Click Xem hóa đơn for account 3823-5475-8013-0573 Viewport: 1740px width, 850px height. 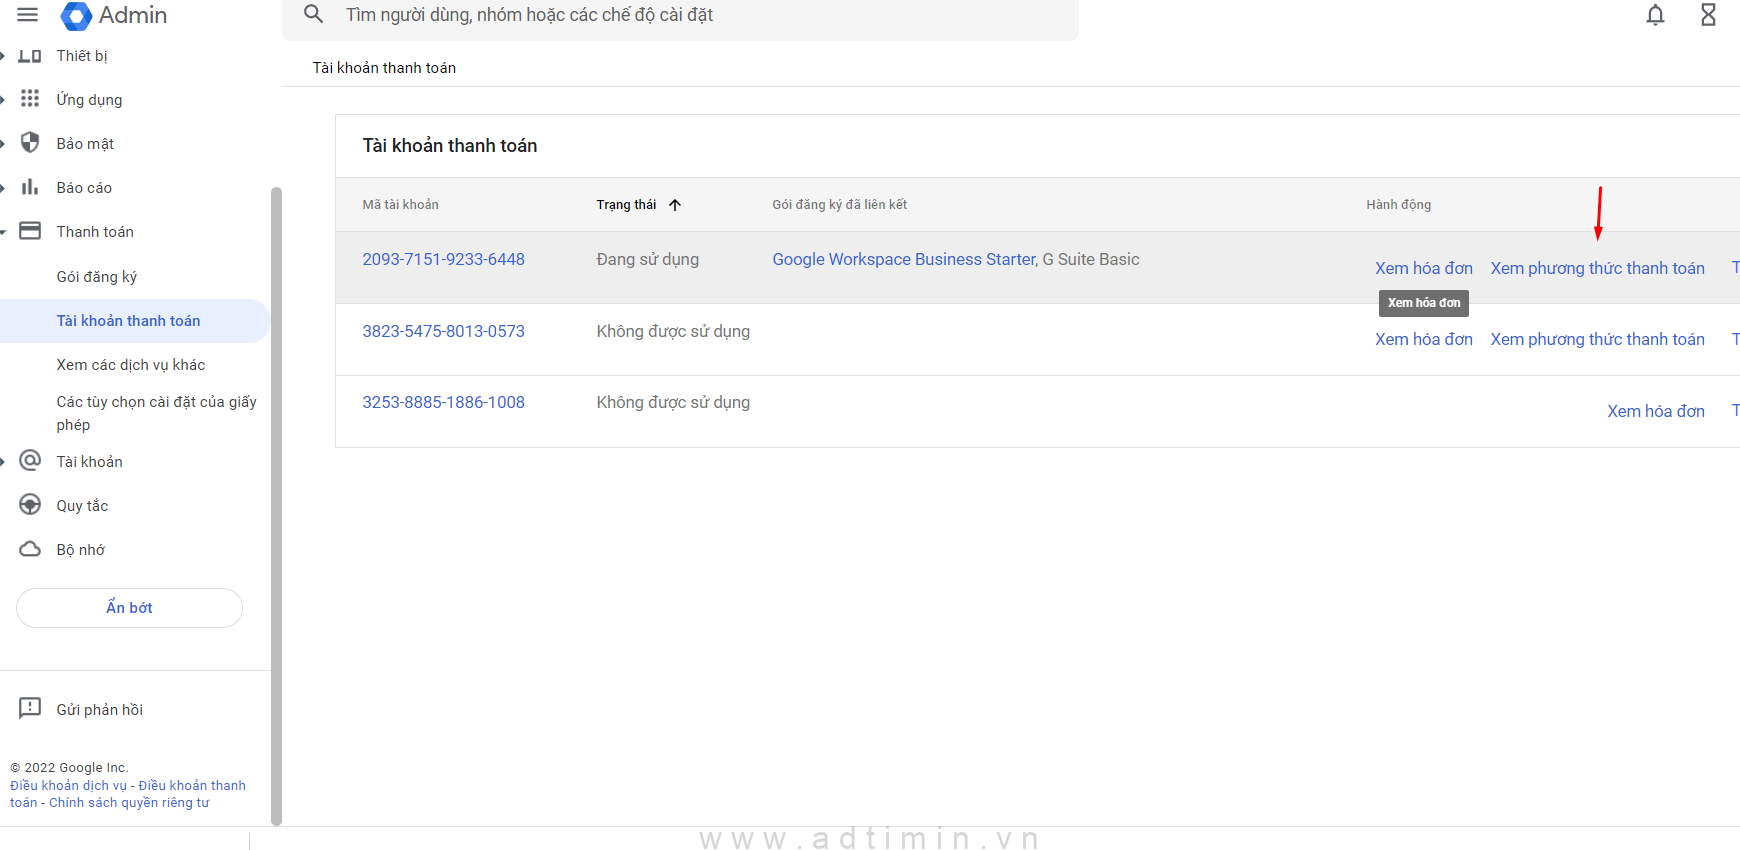tap(1424, 339)
